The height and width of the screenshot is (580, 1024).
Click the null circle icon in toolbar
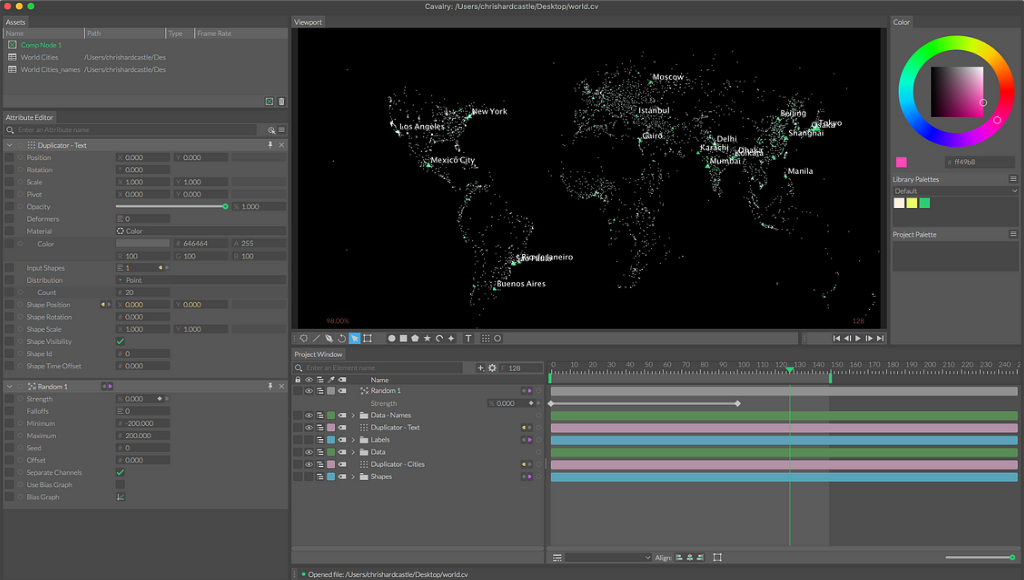[x=498, y=338]
